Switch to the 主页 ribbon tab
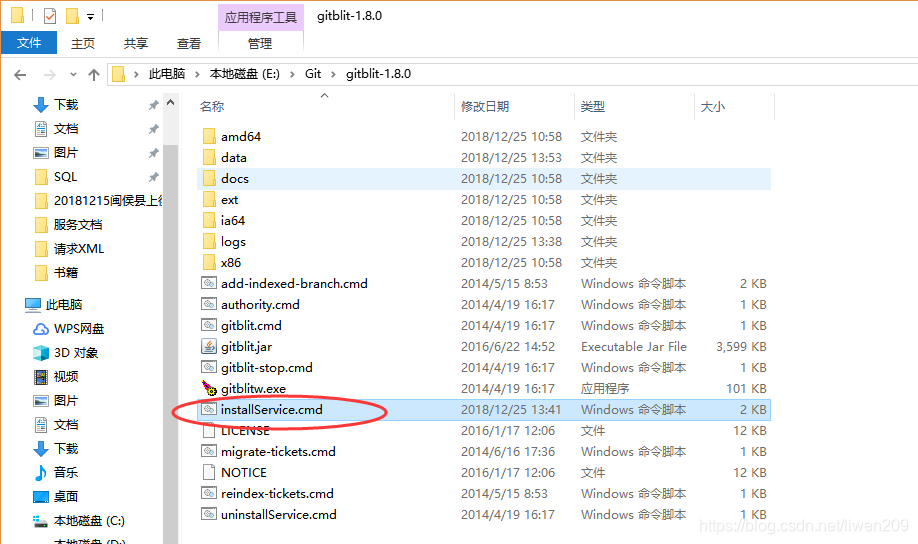 pyautogui.click(x=83, y=43)
